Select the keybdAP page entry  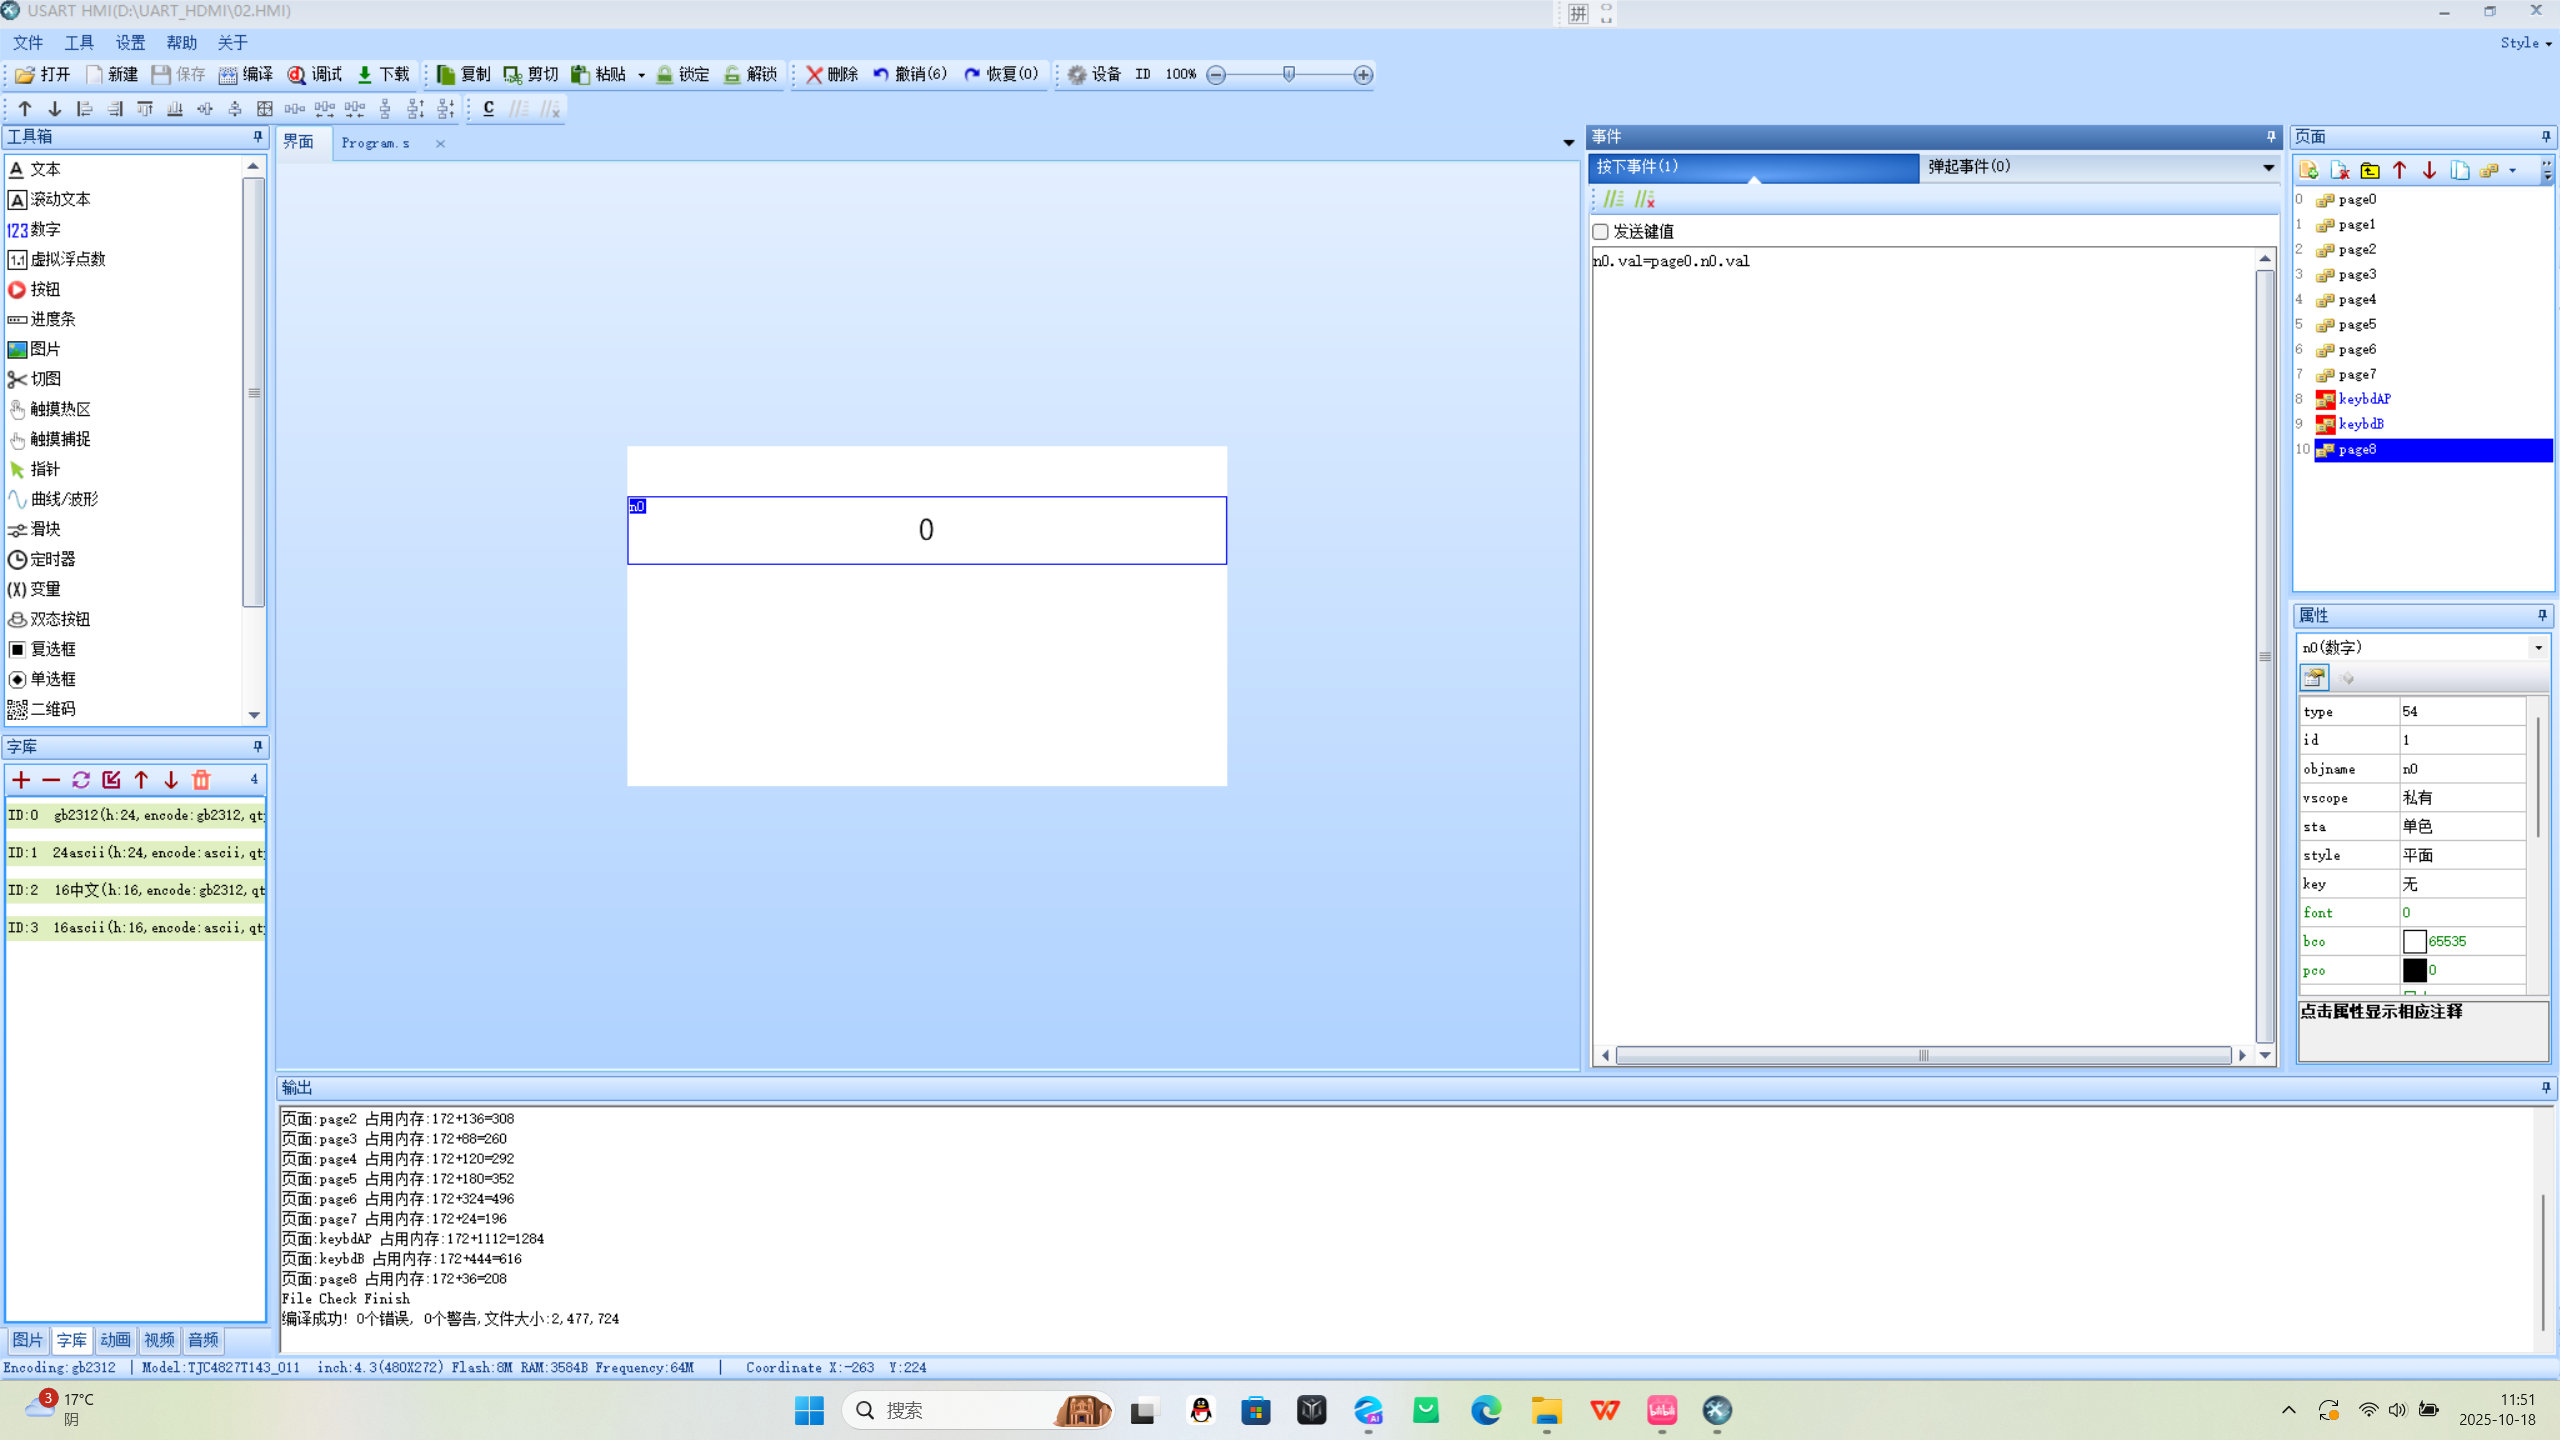[x=2364, y=399]
